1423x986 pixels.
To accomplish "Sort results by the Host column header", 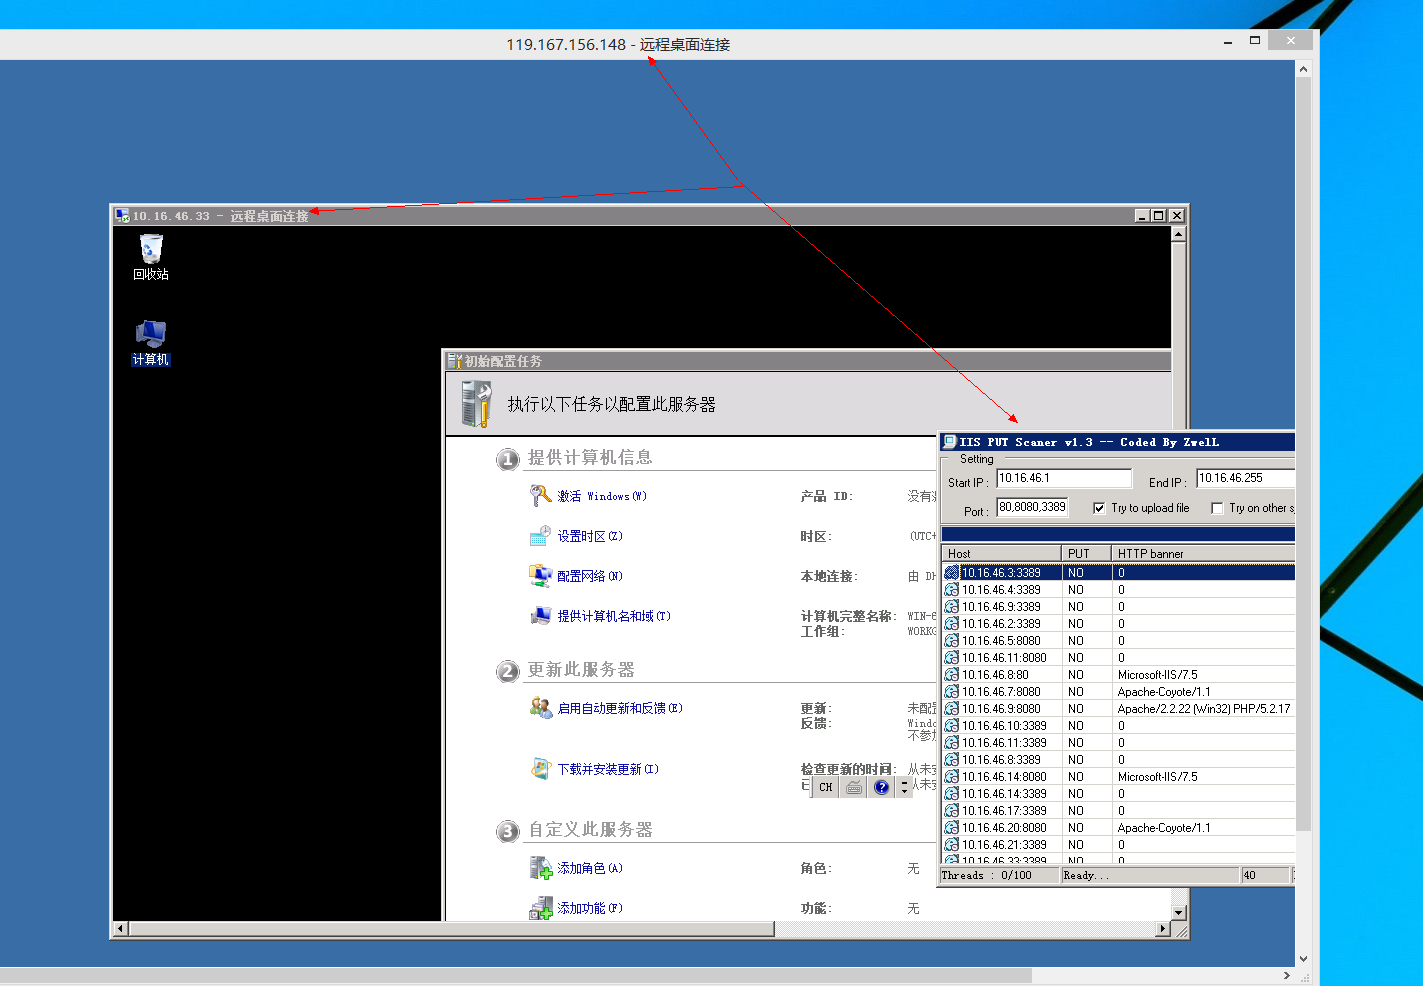I will point(1001,553).
